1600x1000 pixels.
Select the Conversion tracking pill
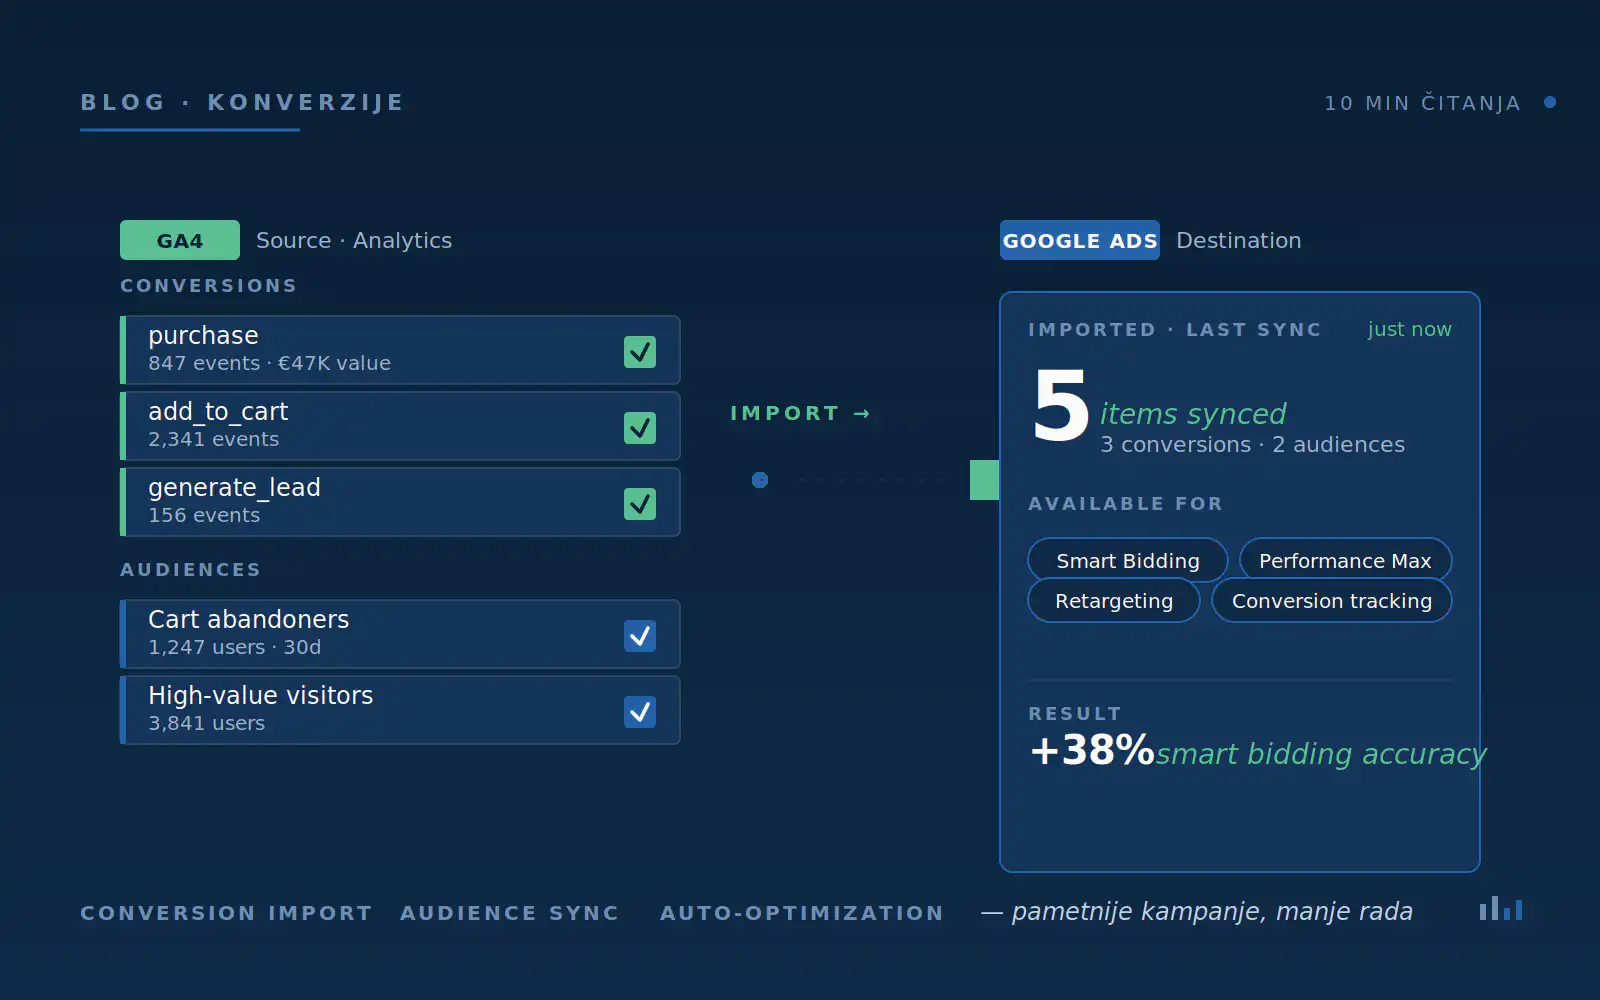click(x=1332, y=600)
